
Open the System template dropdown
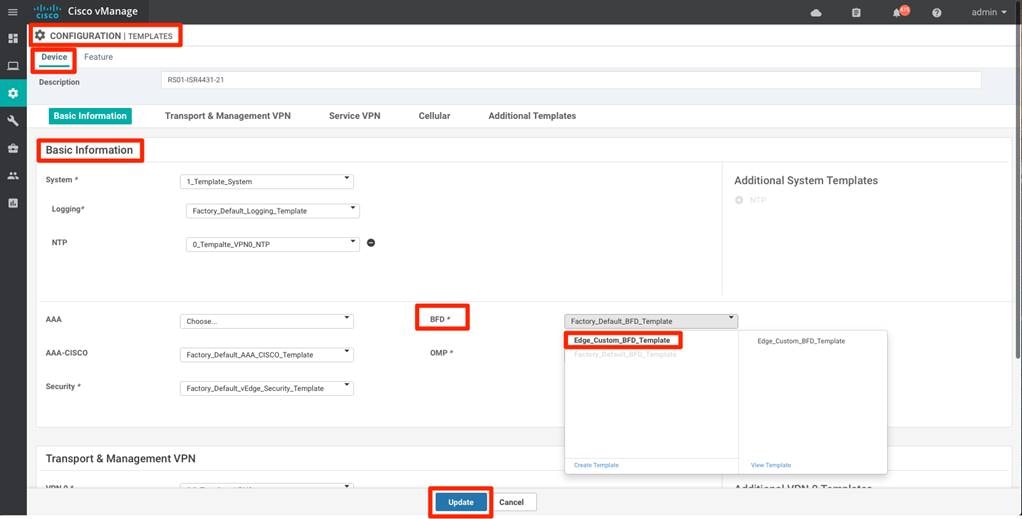(267, 181)
